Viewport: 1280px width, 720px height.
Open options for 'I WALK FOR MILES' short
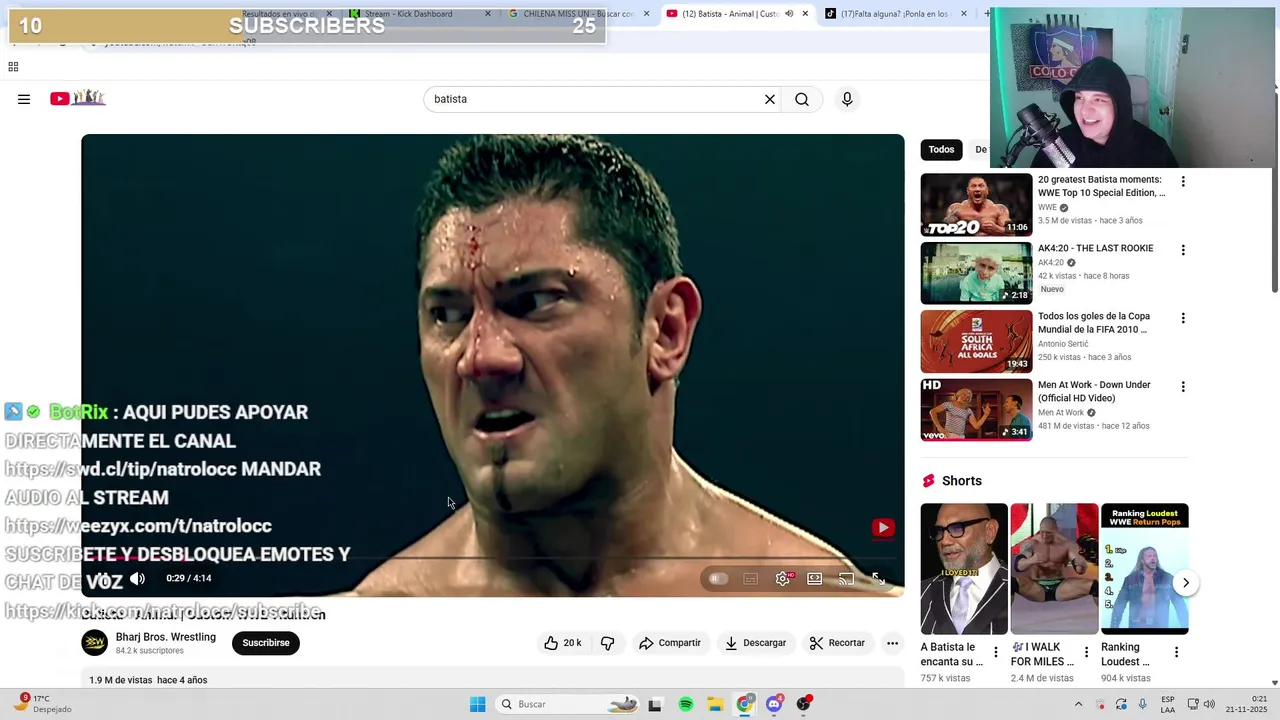1086,652
